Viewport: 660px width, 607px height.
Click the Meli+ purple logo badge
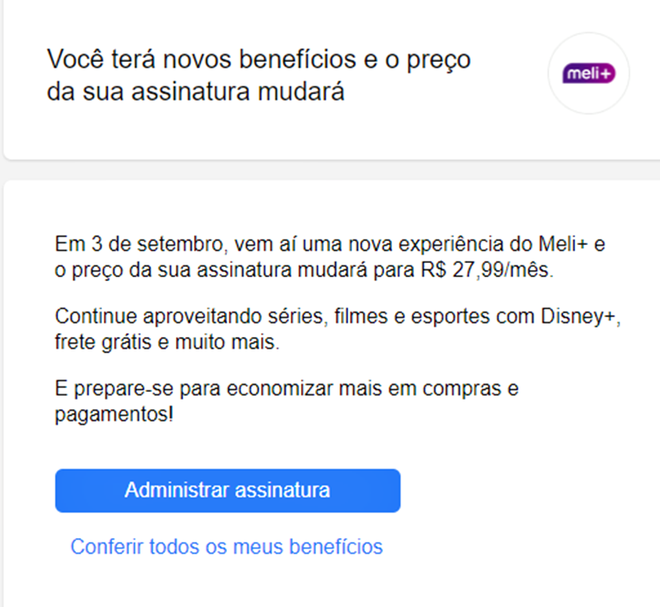[589, 74]
